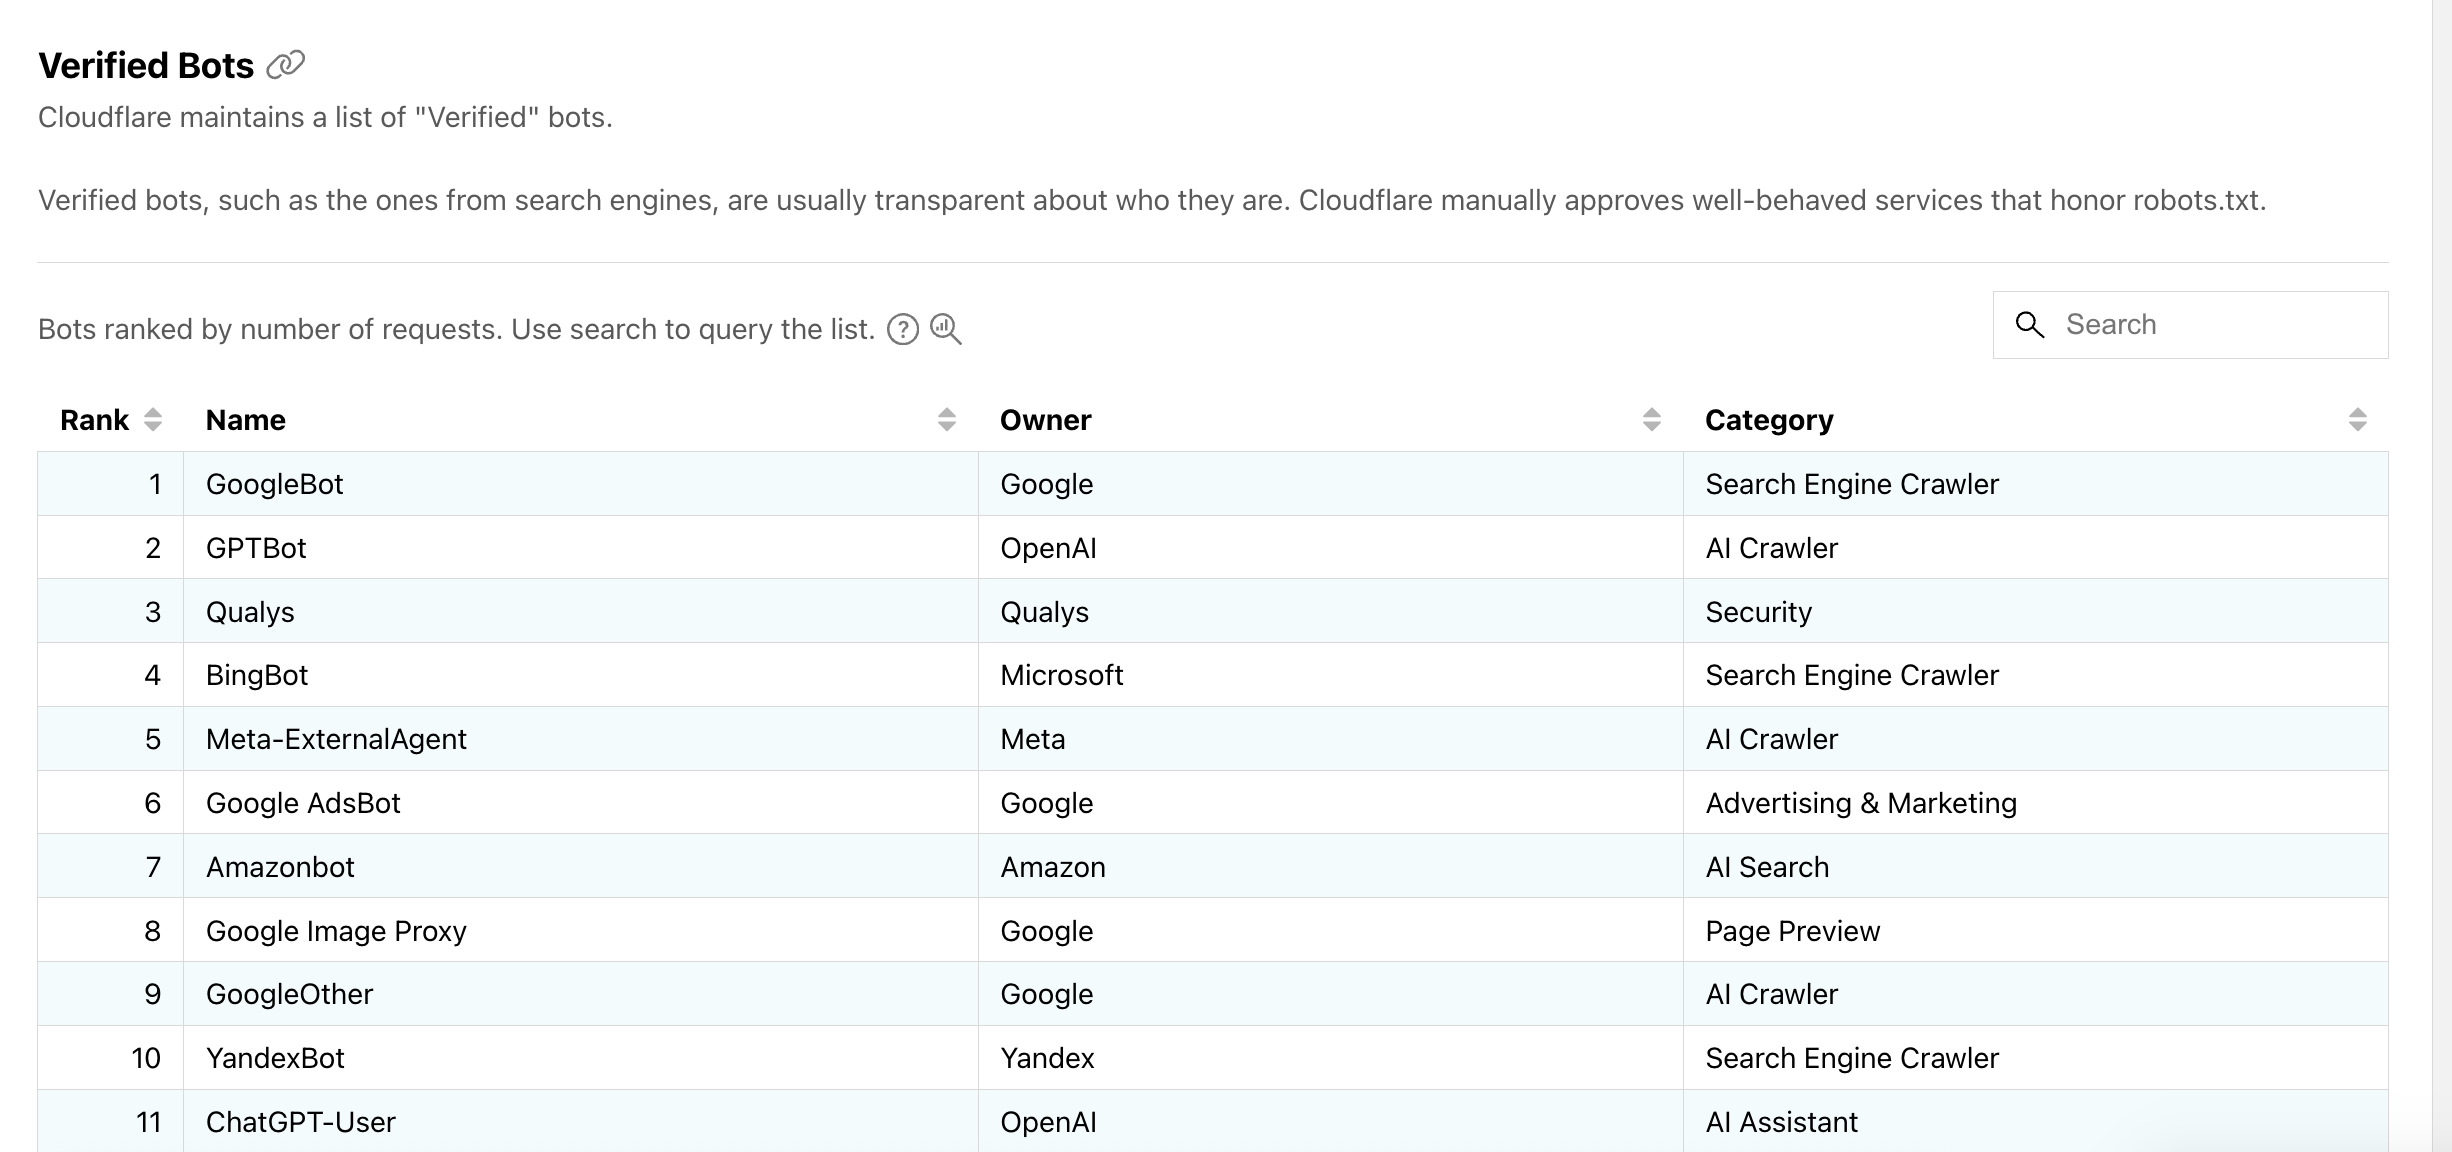Select Amazonbot in the list
The image size is (2452, 1152).
coord(280,867)
